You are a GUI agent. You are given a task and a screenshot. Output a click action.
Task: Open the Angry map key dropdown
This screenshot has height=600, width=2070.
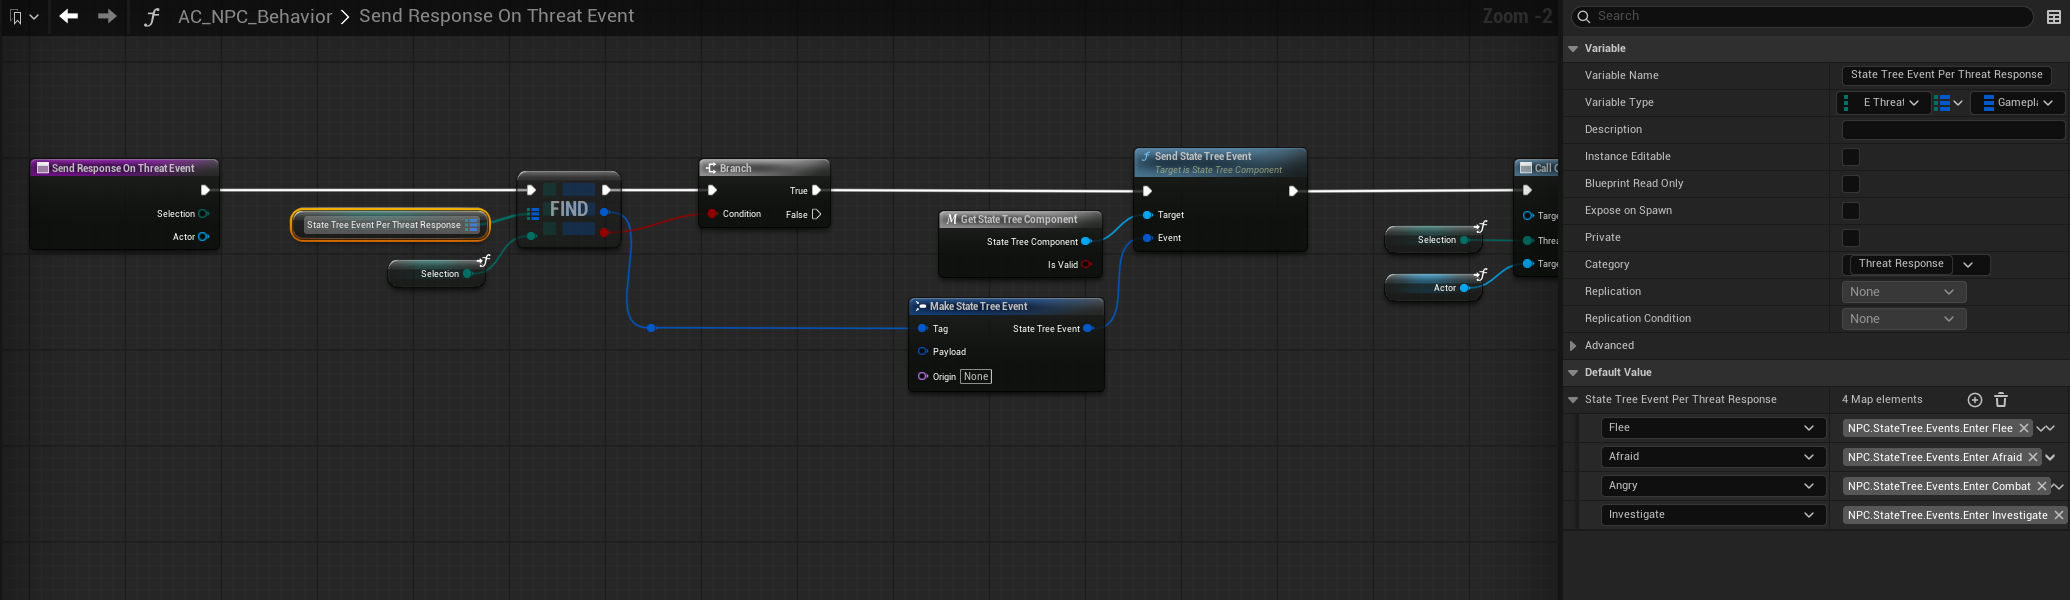(1710, 486)
